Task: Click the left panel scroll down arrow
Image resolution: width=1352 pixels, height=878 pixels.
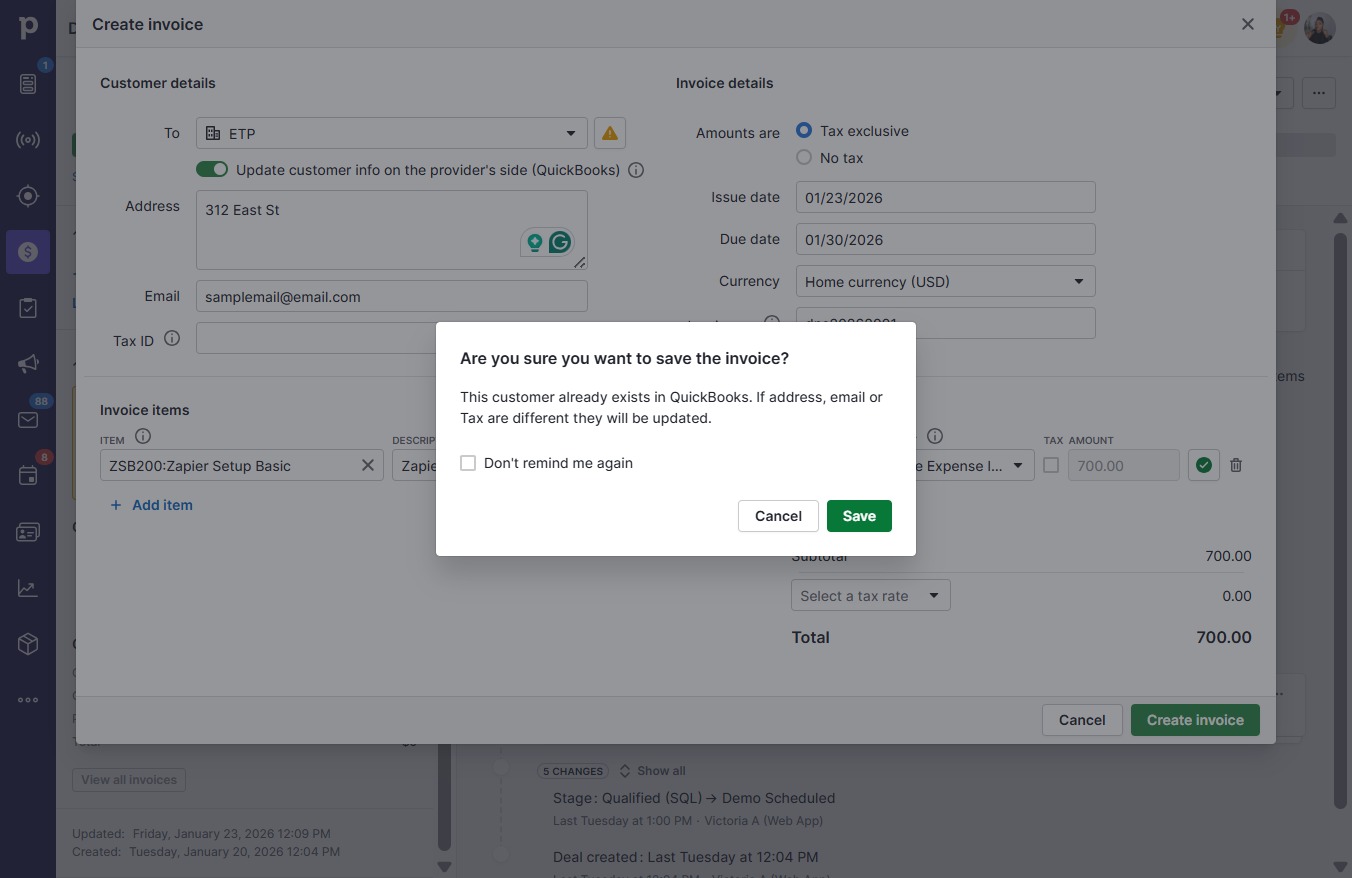Action: tap(445, 866)
